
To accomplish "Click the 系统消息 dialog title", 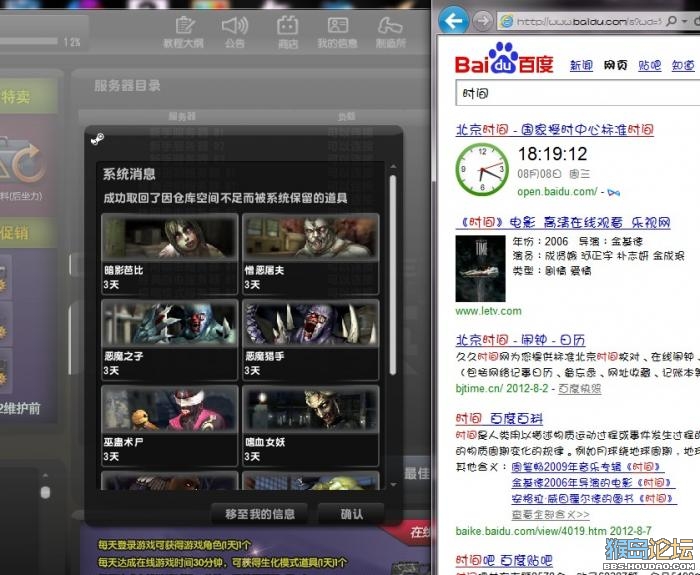I will click(x=129, y=174).
